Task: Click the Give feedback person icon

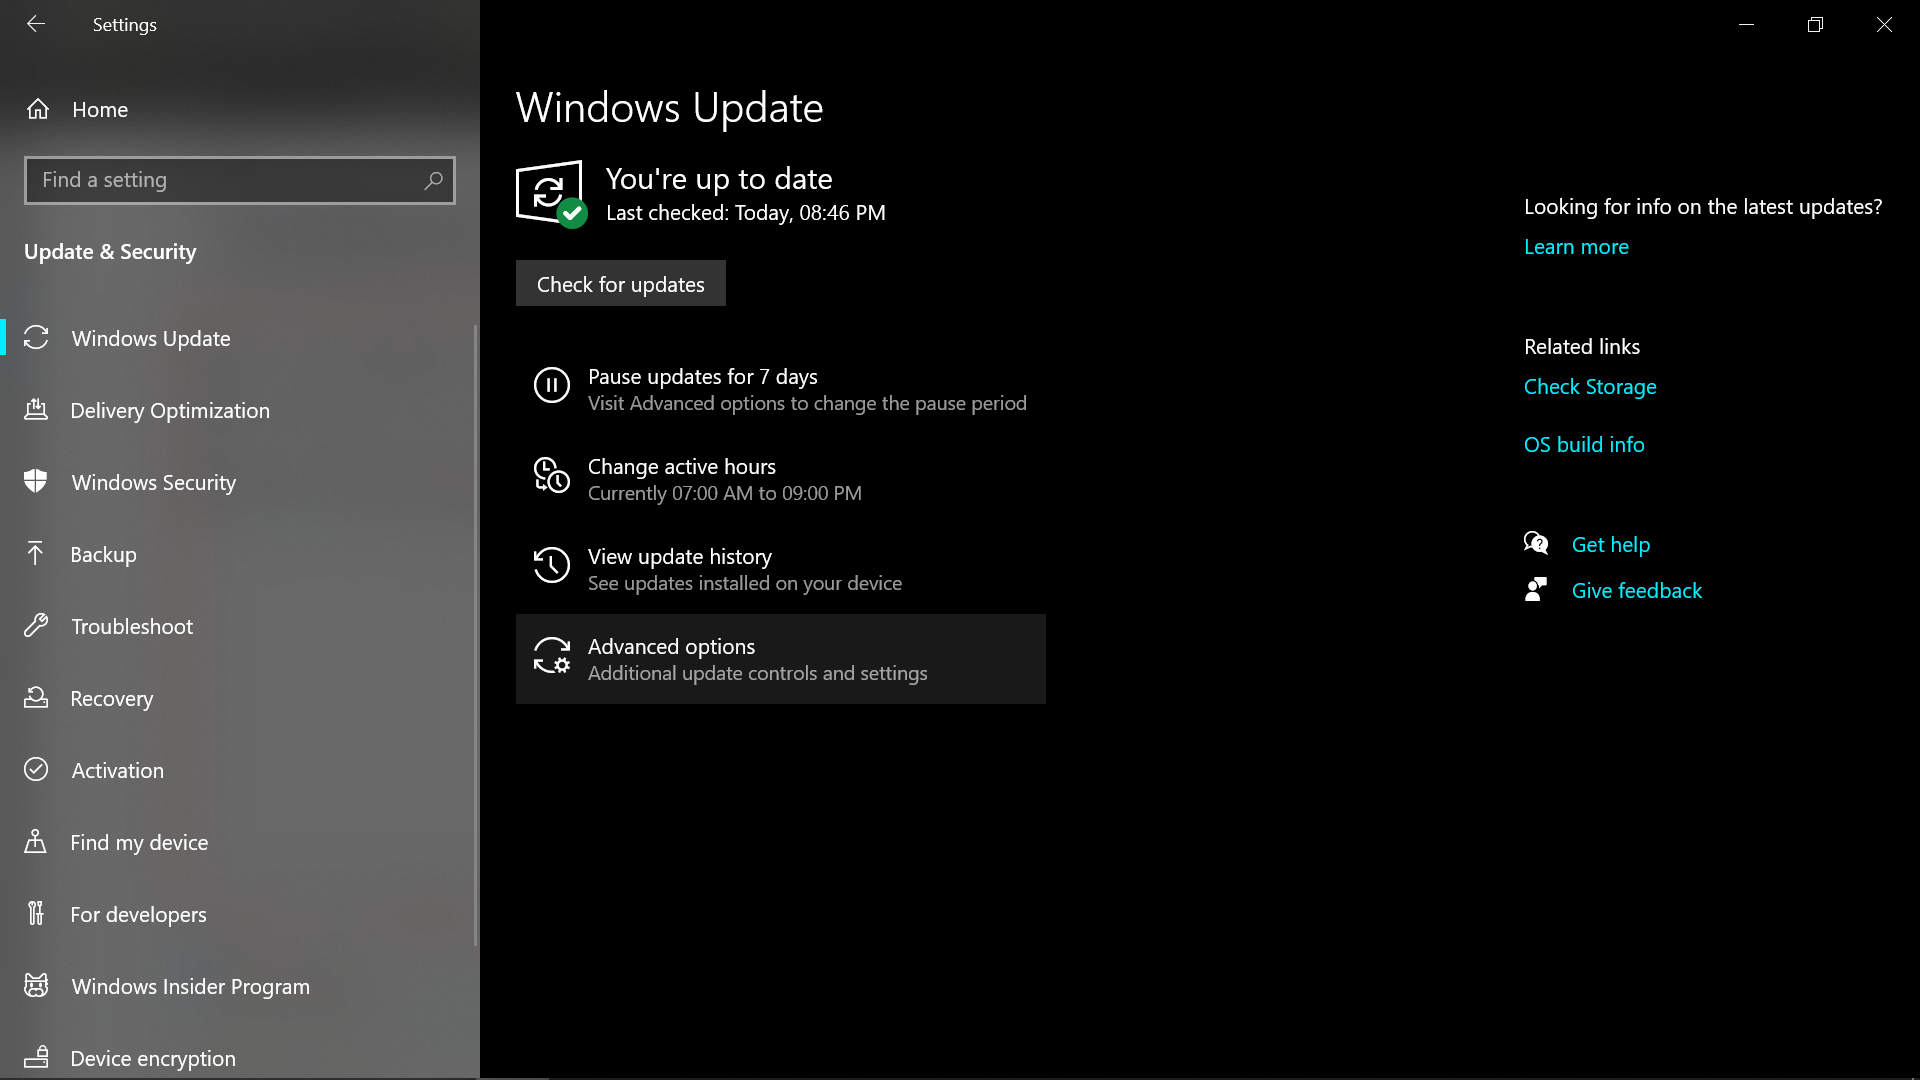Action: 1536,590
